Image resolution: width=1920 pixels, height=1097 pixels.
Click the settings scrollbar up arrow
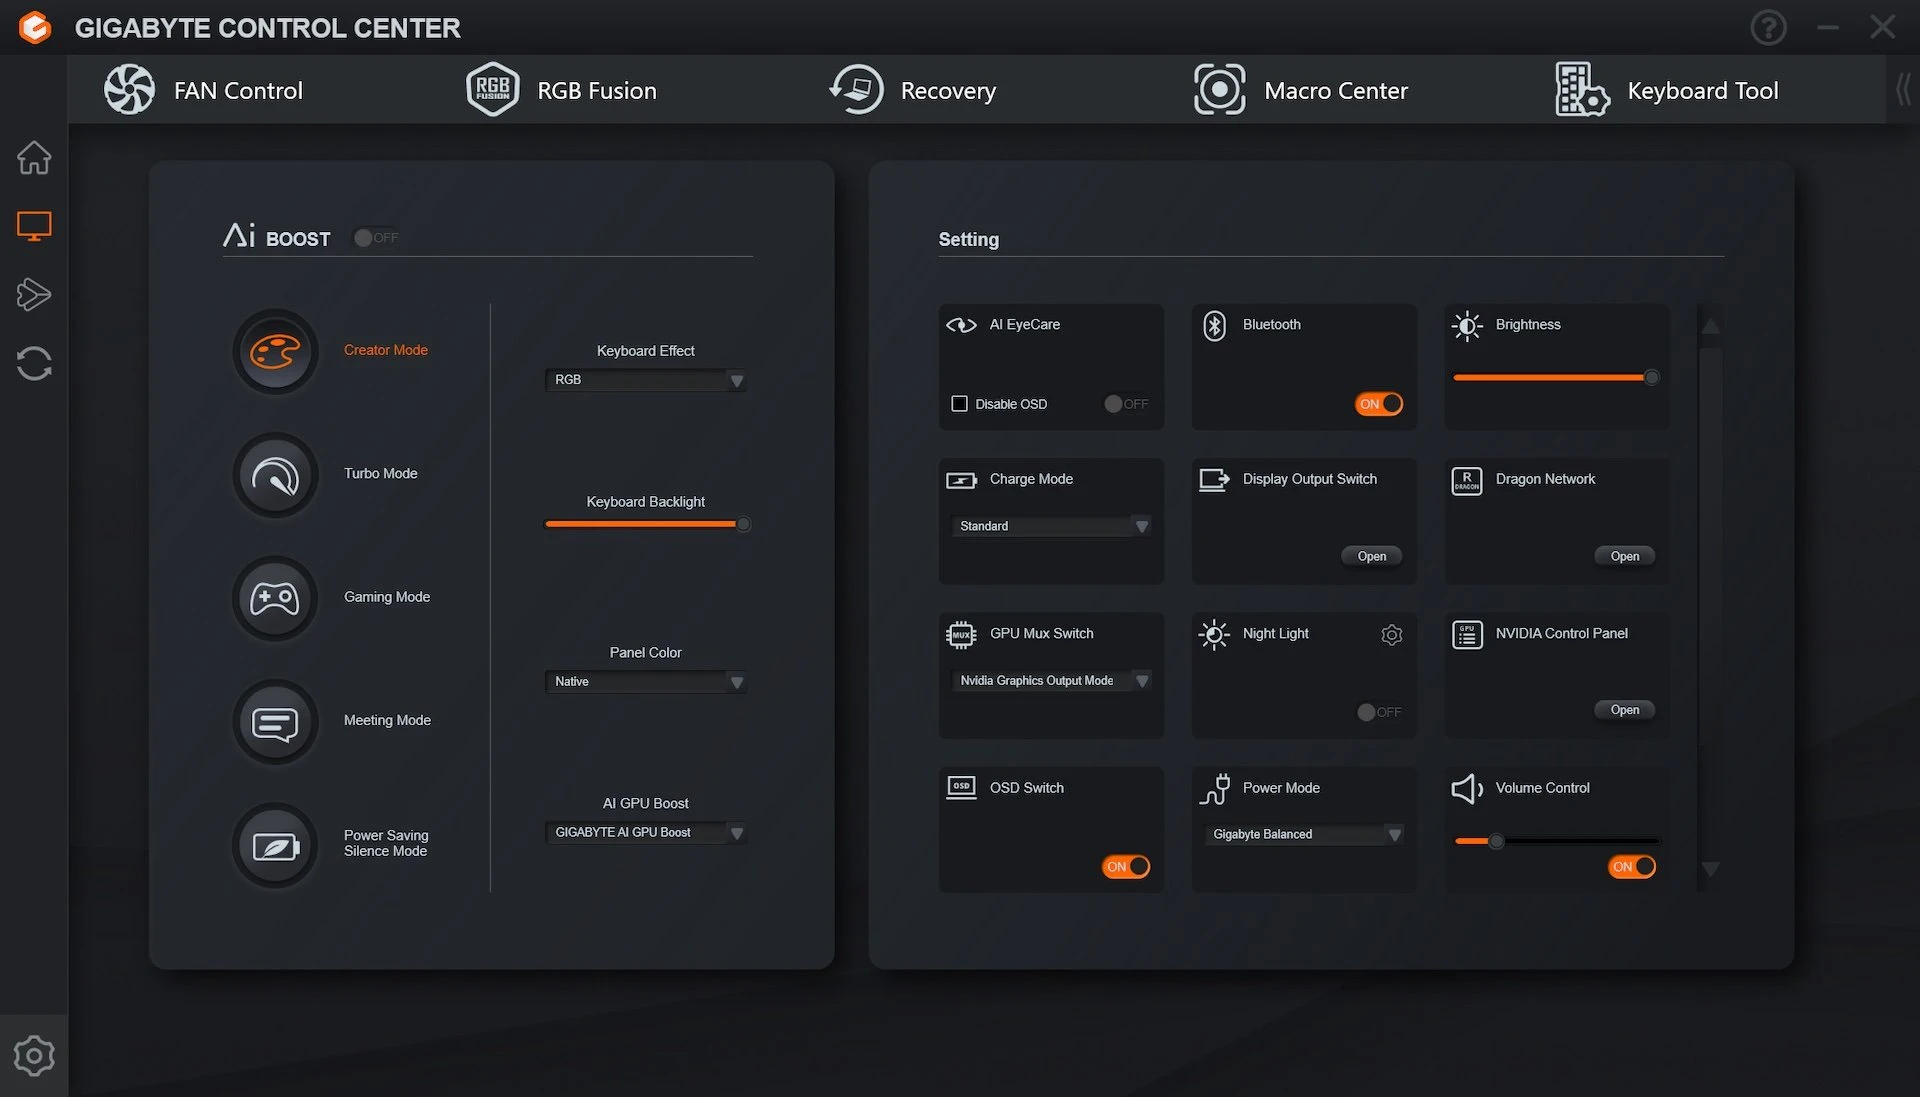click(x=1711, y=327)
